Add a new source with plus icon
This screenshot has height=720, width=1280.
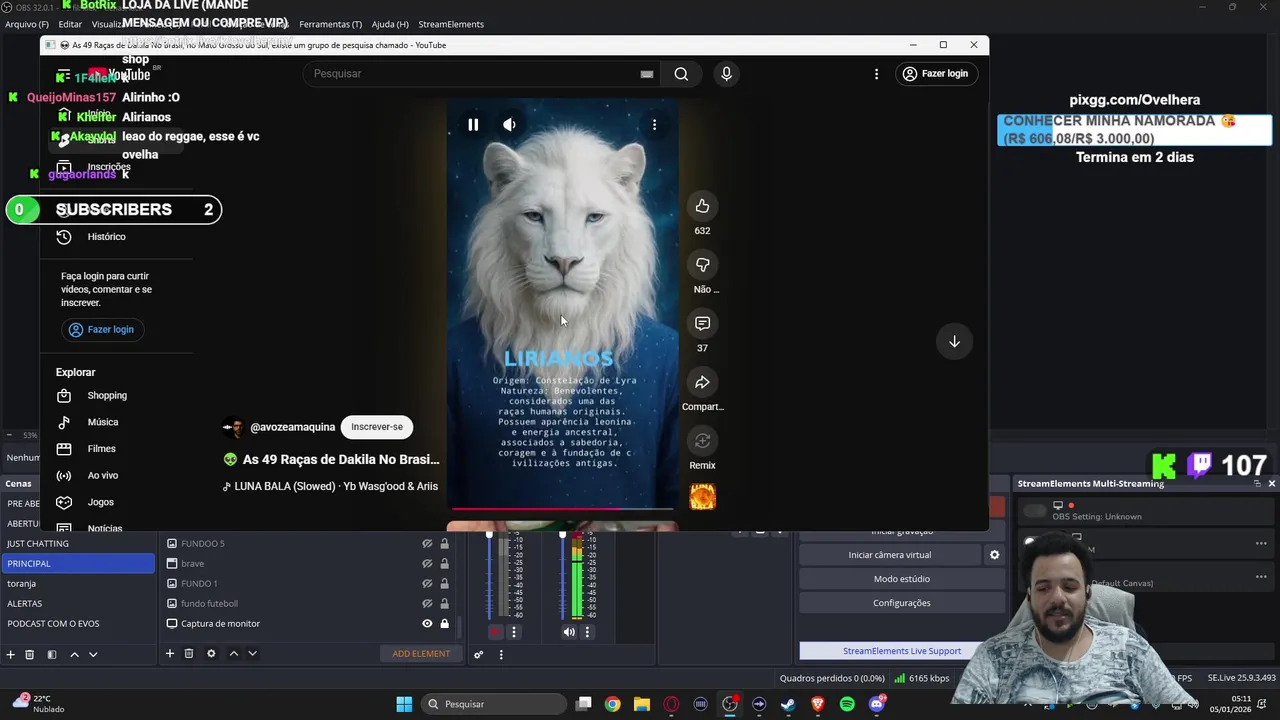(170, 654)
